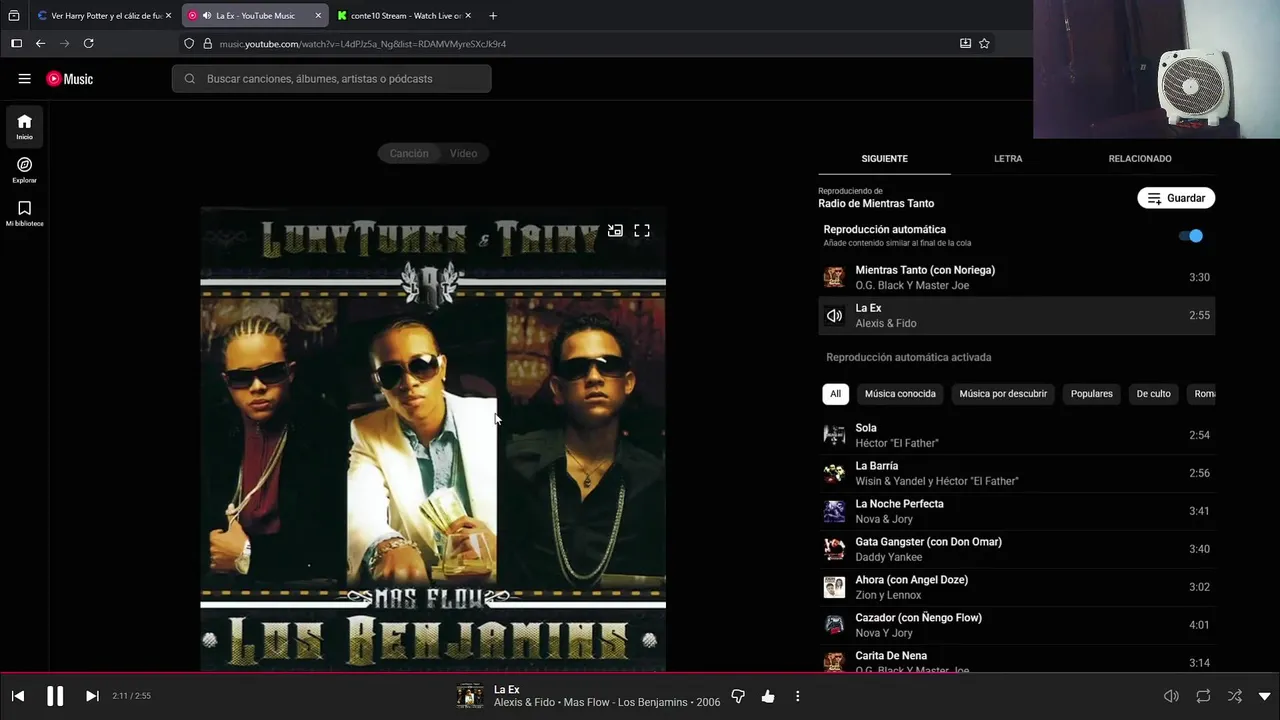Reload the current page
The width and height of the screenshot is (1280, 720).
pos(88,44)
